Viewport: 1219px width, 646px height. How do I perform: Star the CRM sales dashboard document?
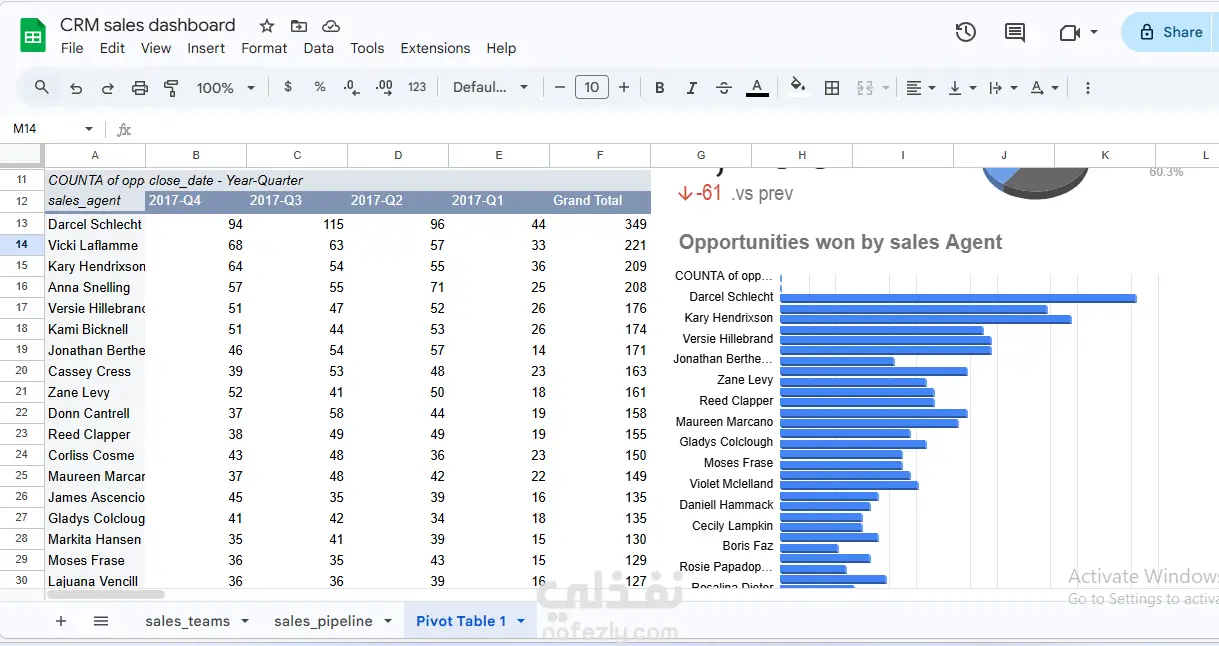(x=267, y=26)
